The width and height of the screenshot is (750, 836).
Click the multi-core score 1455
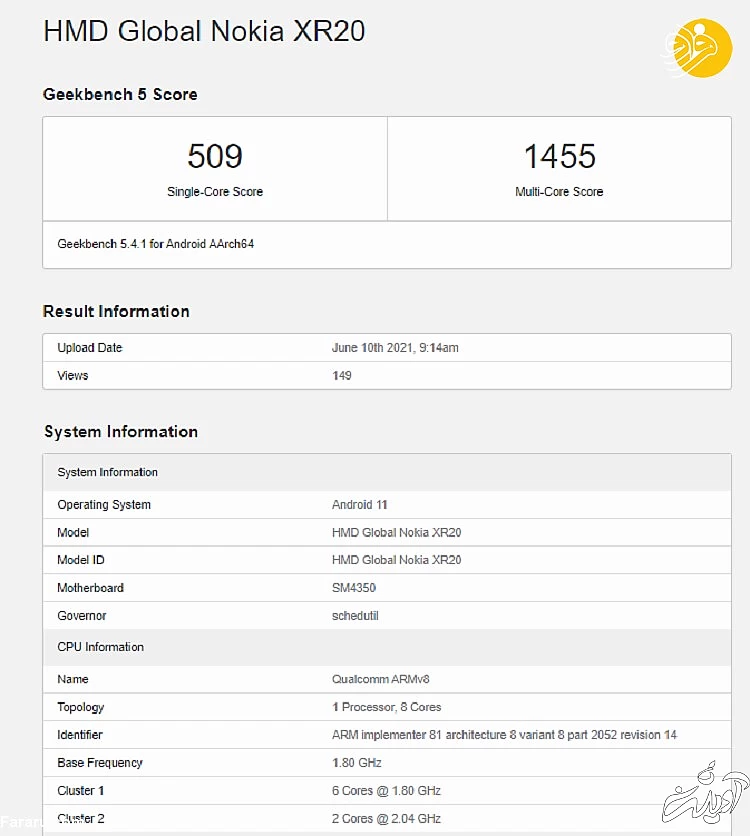pos(559,156)
